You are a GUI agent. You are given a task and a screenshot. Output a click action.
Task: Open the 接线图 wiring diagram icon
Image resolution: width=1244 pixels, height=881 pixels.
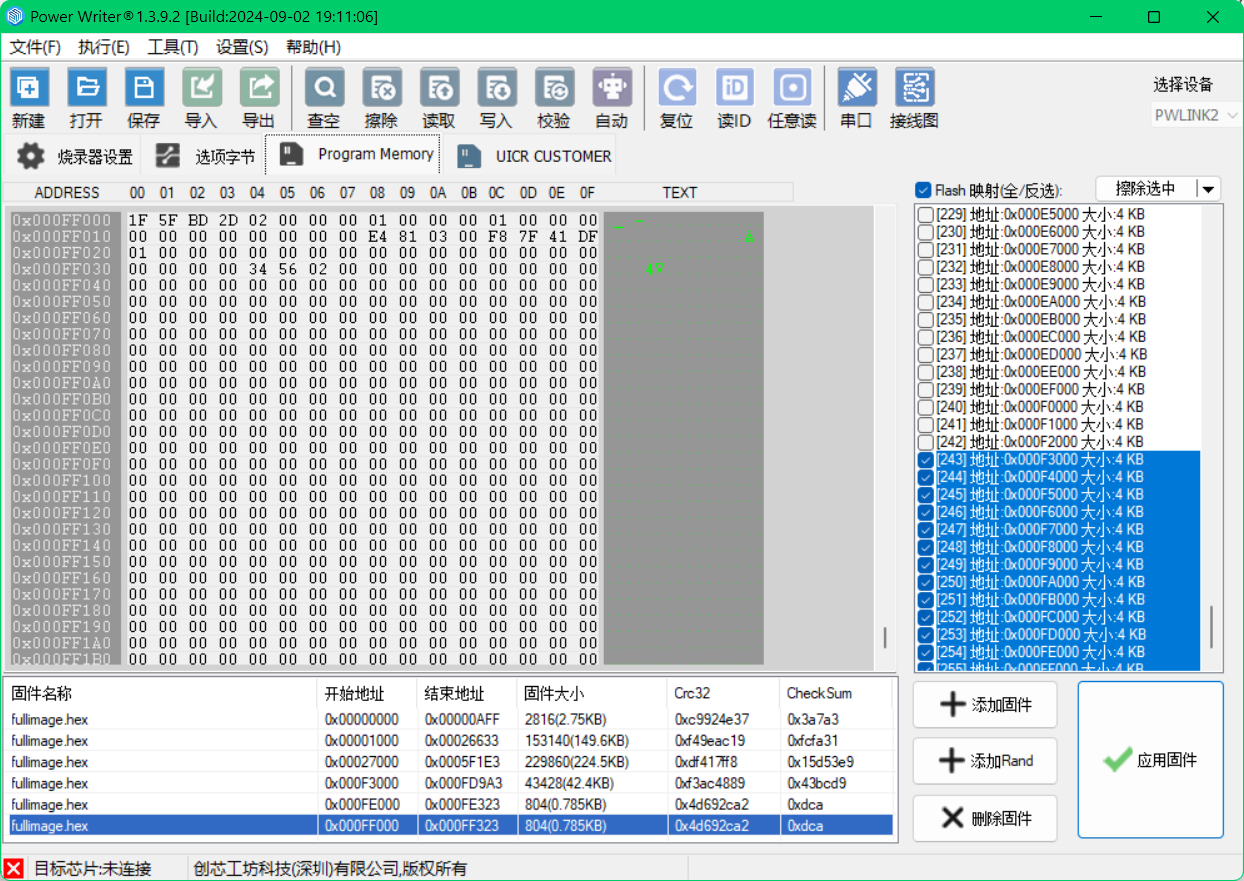[914, 89]
